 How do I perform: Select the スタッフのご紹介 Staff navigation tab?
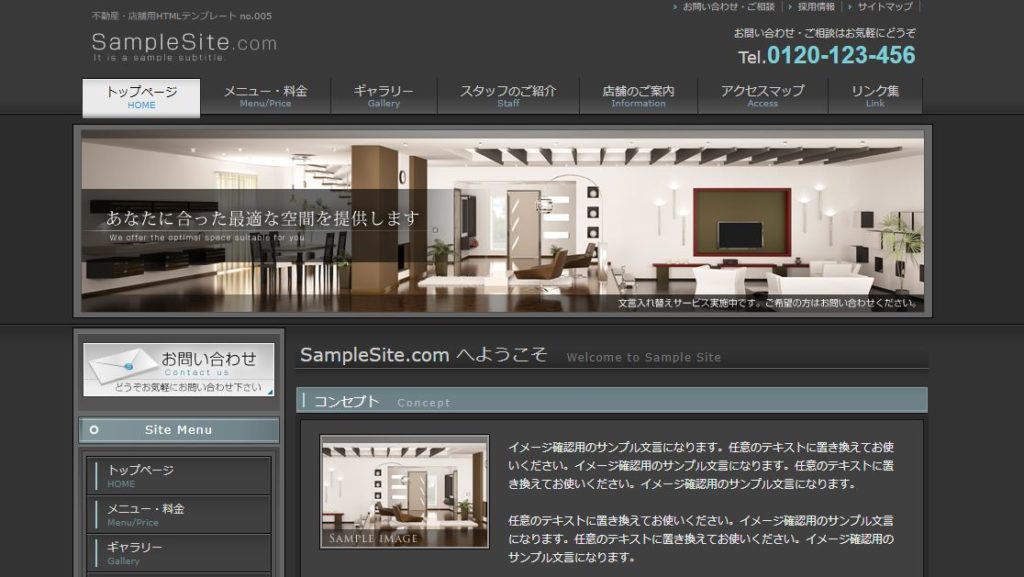coord(508,97)
